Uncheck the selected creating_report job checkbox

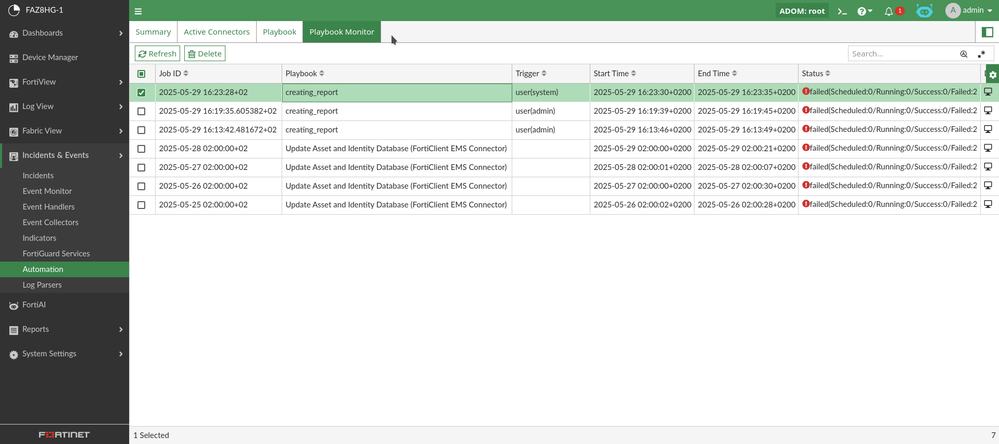[x=141, y=92]
